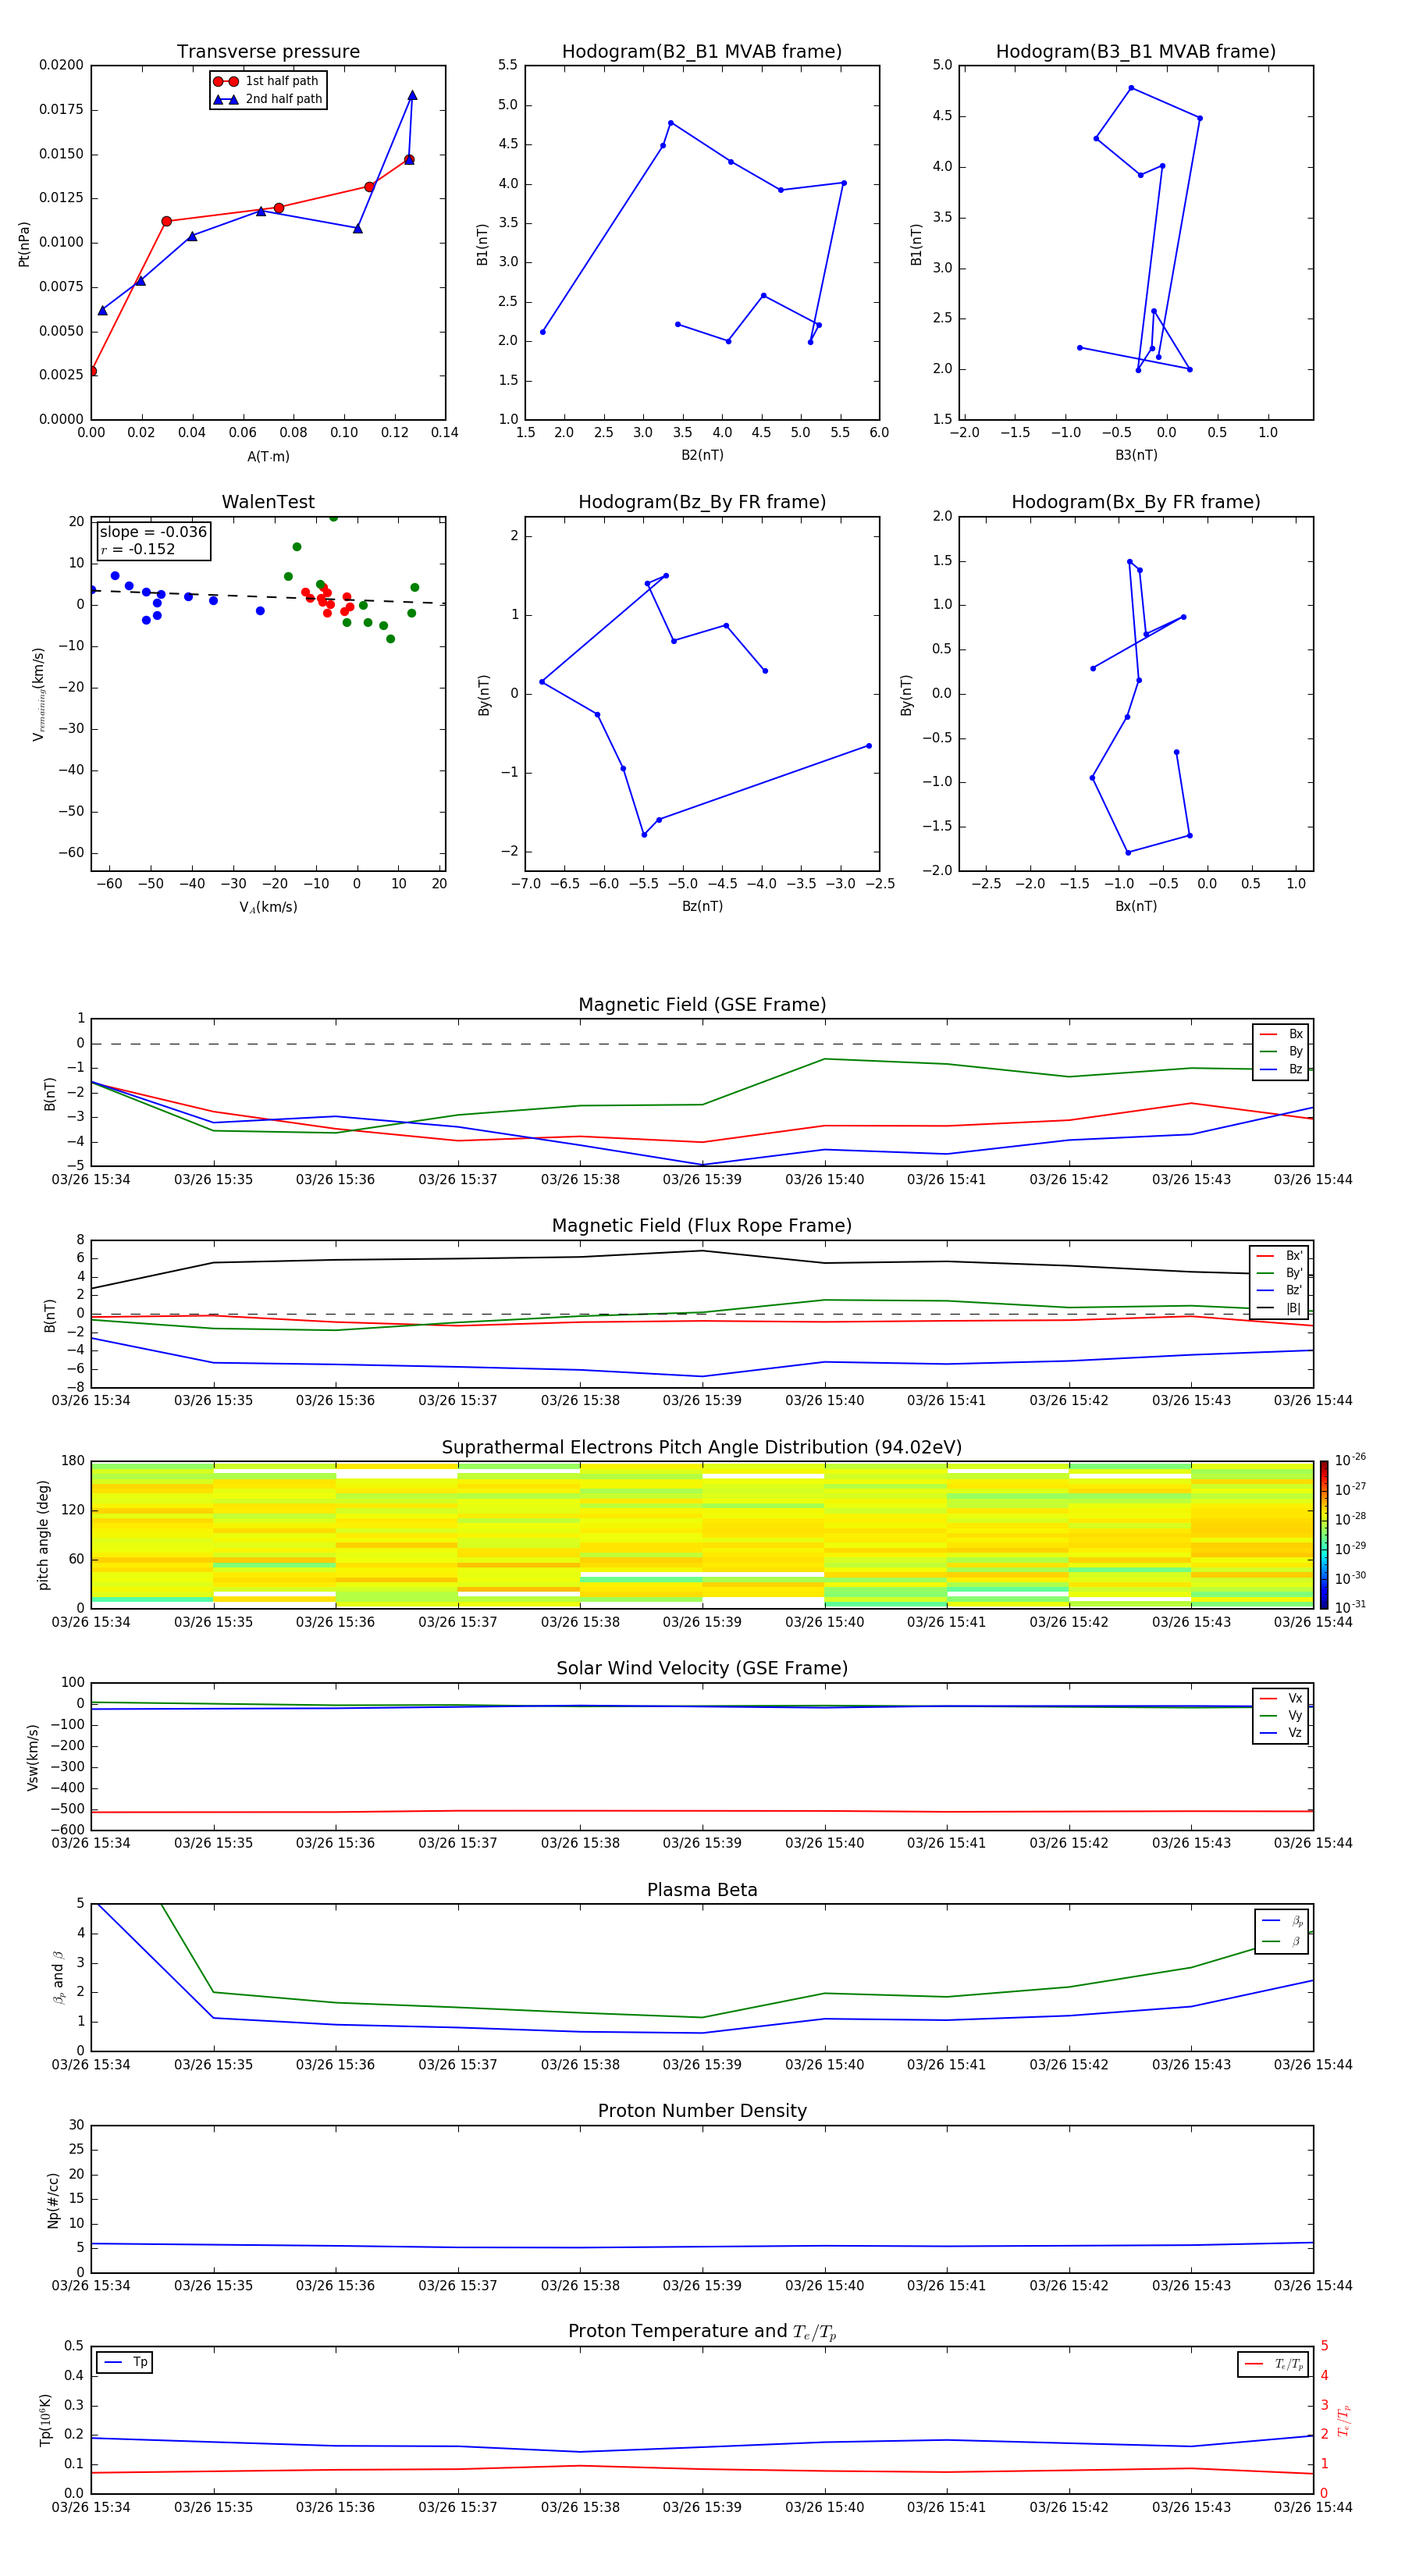Click the 'Hodogram(B3_B1 MVAB frame)' title
The width and height of the screenshot is (1405, 2576).
(x=1136, y=52)
